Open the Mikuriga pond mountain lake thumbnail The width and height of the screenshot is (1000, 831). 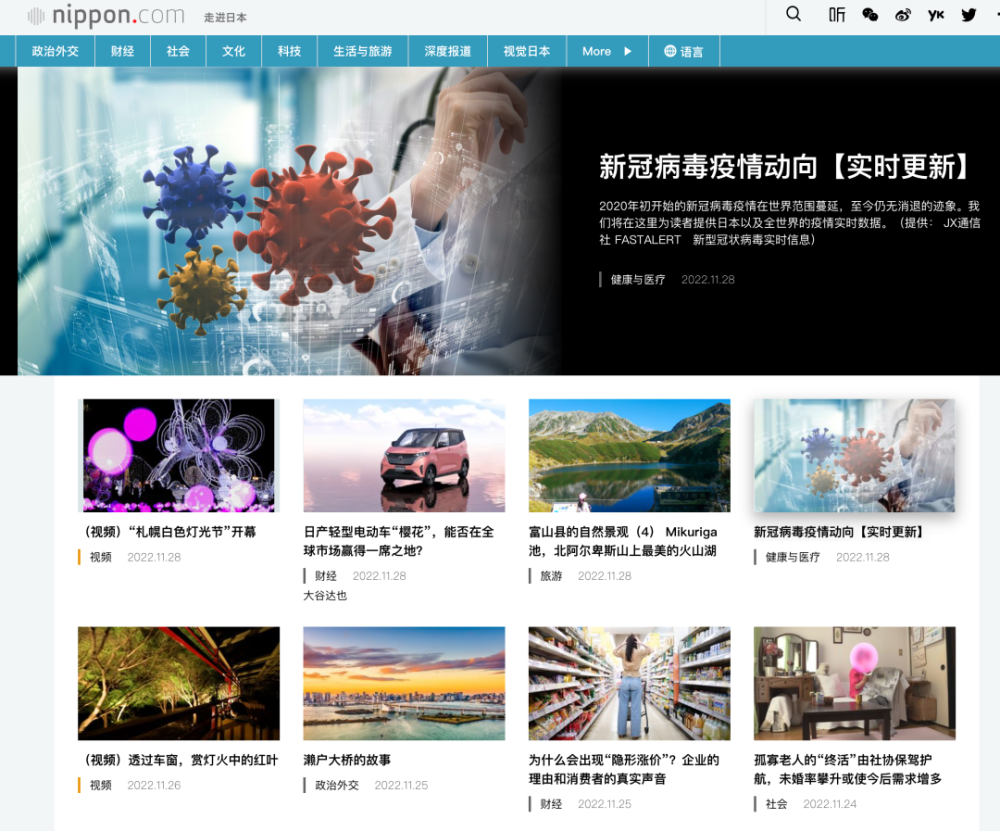[x=629, y=455]
